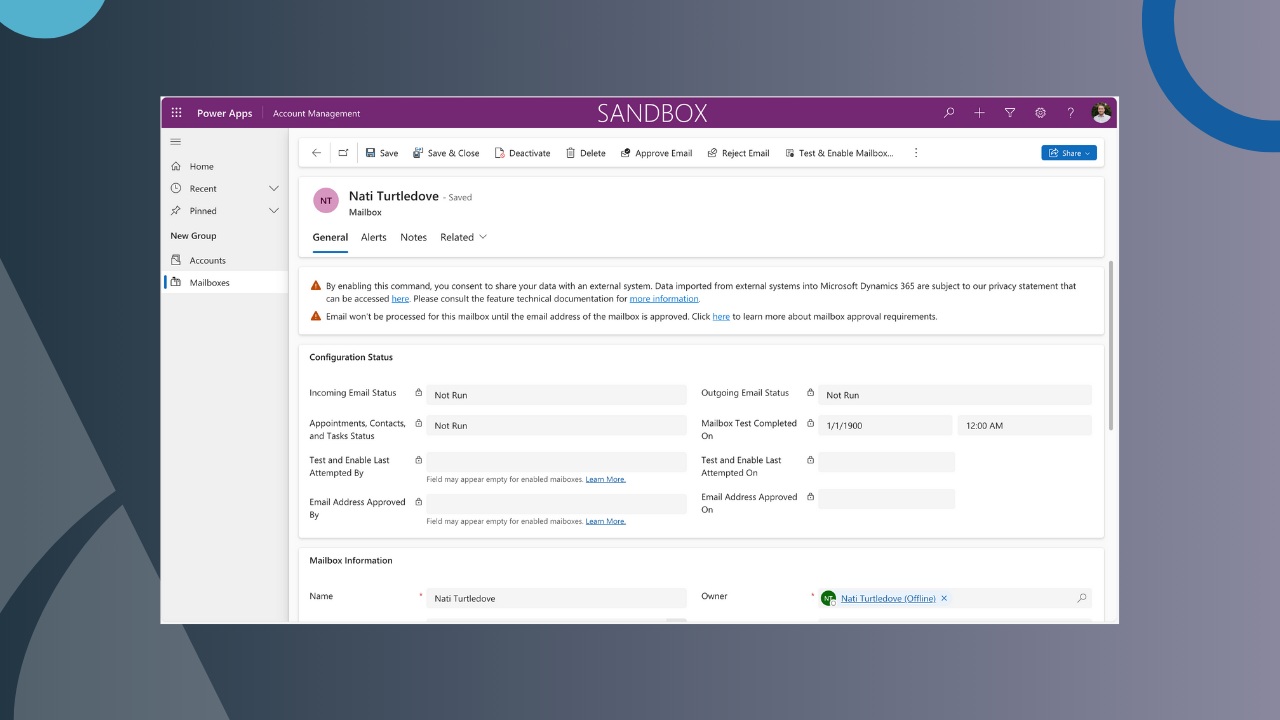Open the help question mark icon
This screenshot has width=1280, height=720.
(1070, 113)
